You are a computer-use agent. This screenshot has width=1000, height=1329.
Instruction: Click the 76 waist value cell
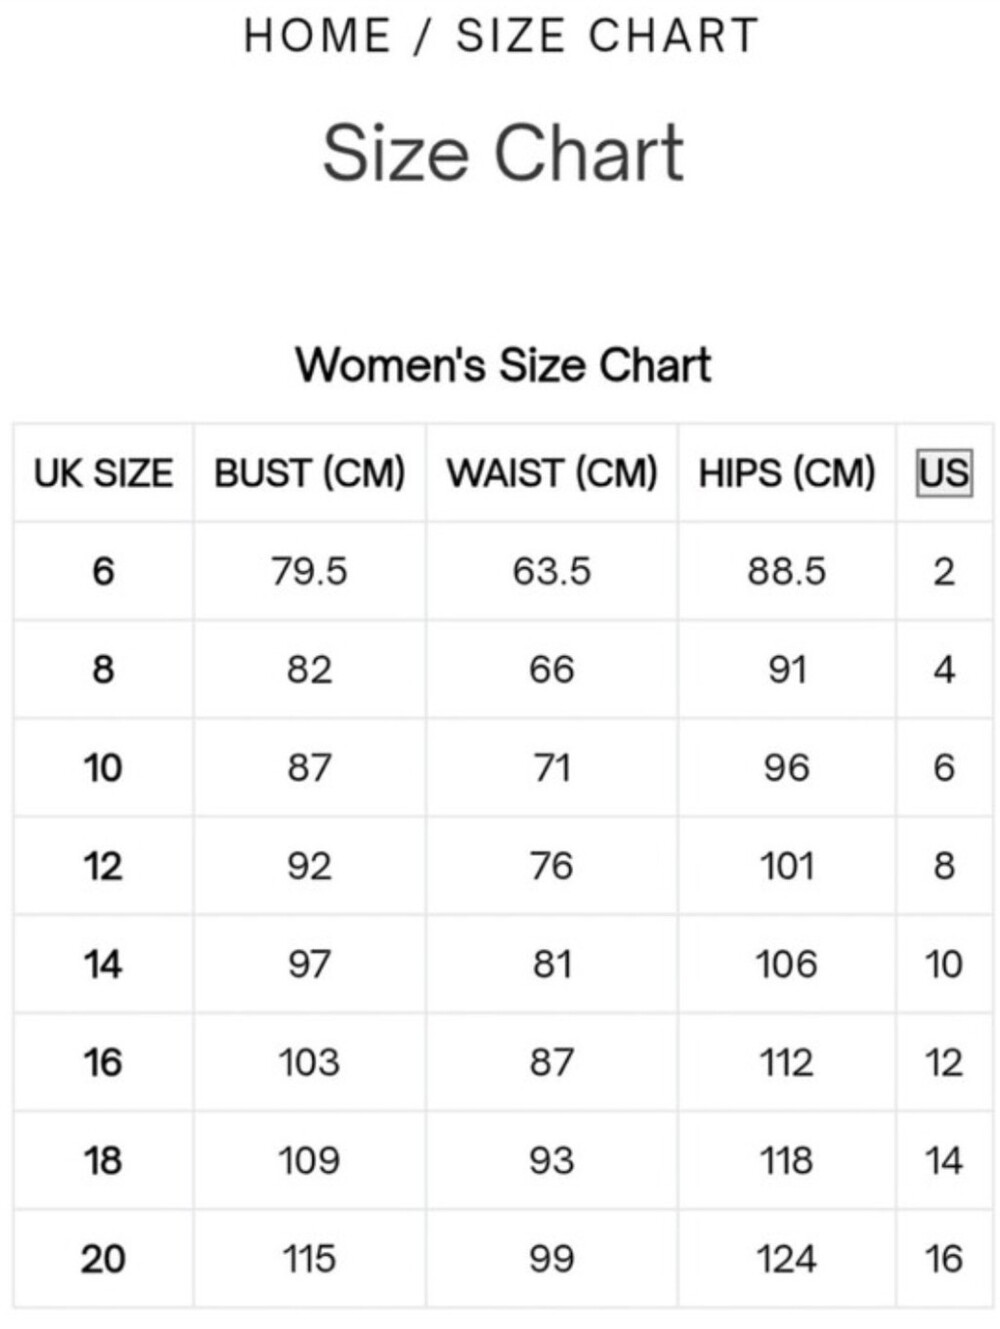tap(552, 866)
